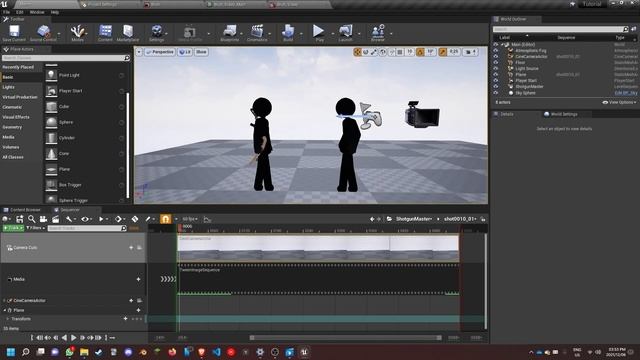This screenshot has height=360, width=640.
Task: Open the Window menu
Action: (37, 12)
